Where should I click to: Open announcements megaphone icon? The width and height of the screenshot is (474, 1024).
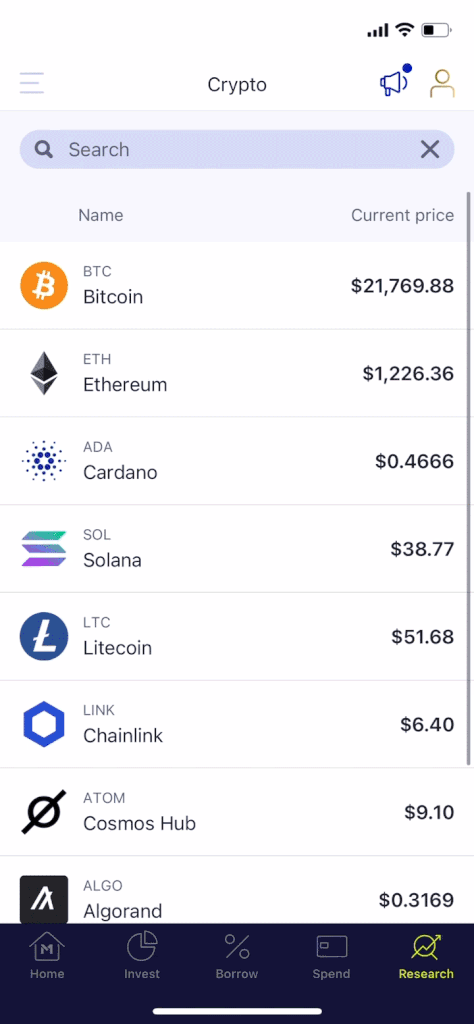(395, 81)
